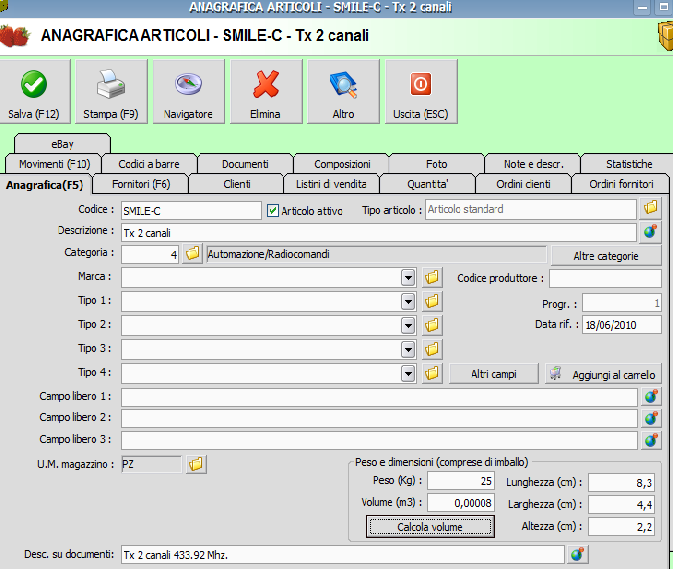Image resolution: width=673 pixels, height=569 pixels.
Task: Open the Composizioni tab
Action: click(342, 164)
